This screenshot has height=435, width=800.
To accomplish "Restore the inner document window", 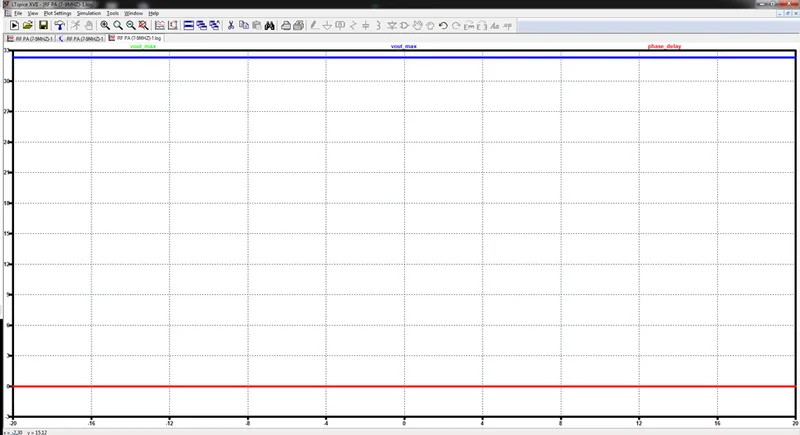I will click(788, 13).
